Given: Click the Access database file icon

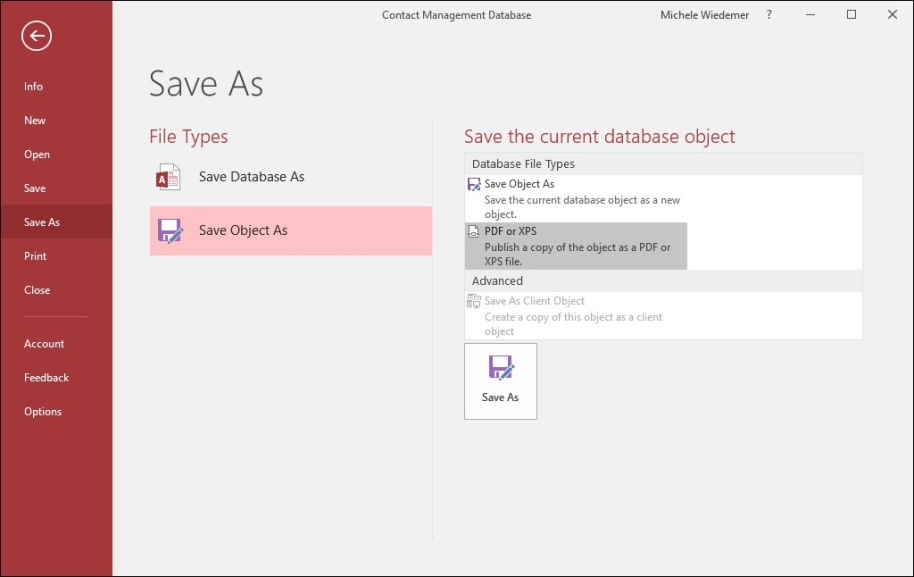Looking at the screenshot, I should tap(168, 177).
